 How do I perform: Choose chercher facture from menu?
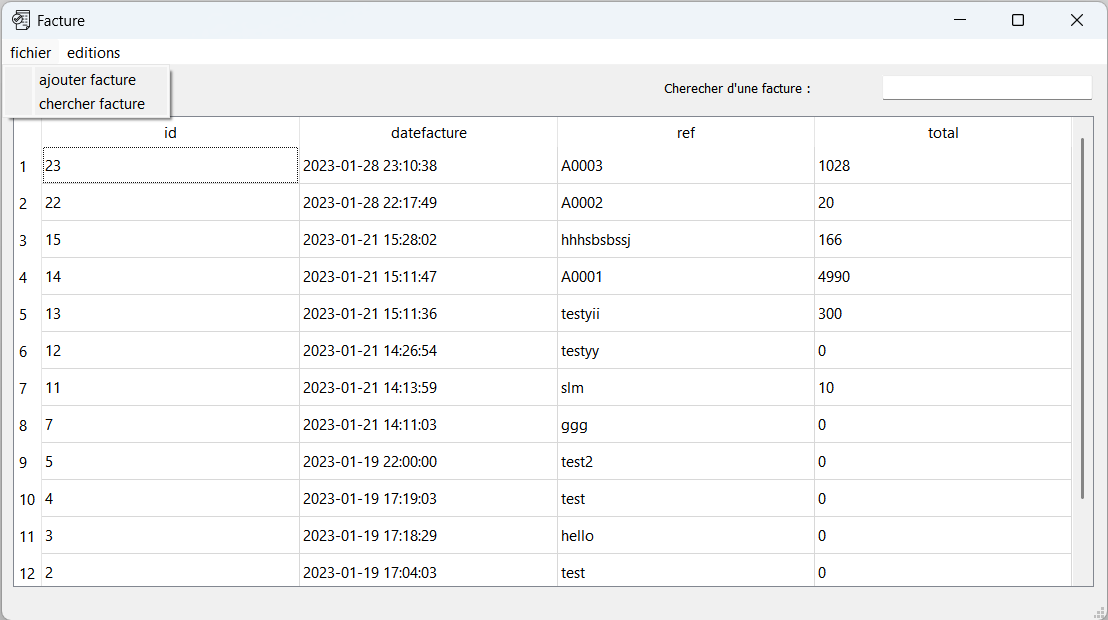click(91, 104)
